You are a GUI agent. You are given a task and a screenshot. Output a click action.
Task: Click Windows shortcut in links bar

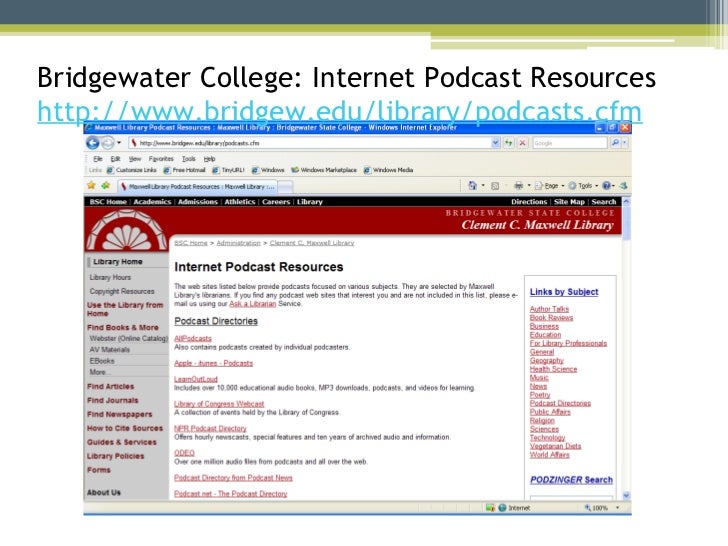(x=268, y=170)
